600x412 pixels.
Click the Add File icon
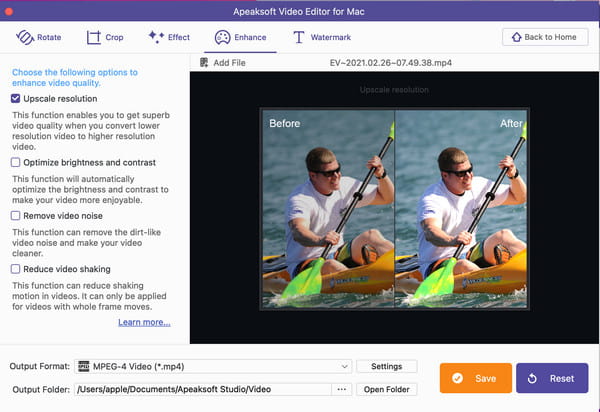(204, 62)
